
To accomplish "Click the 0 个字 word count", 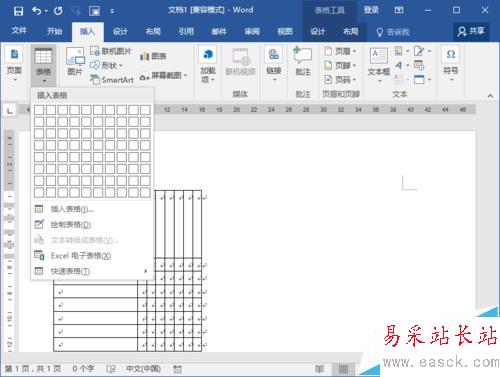I will click(x=83, y=369).
